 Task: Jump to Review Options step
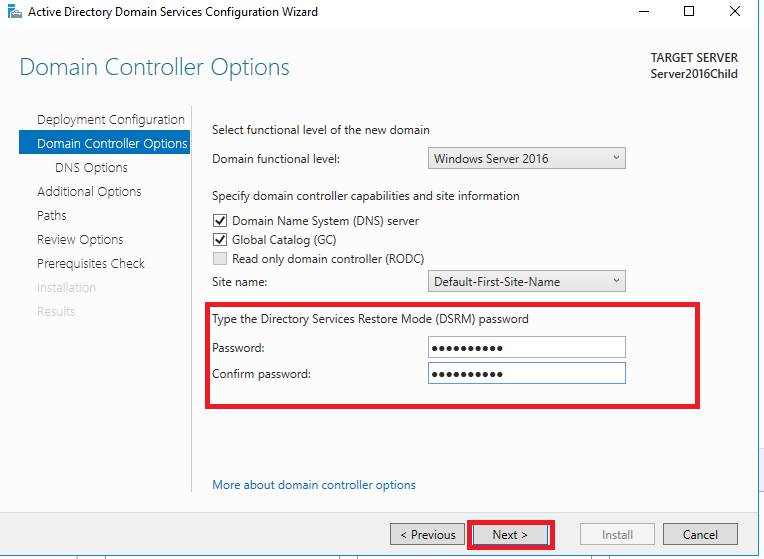(80, 239)
